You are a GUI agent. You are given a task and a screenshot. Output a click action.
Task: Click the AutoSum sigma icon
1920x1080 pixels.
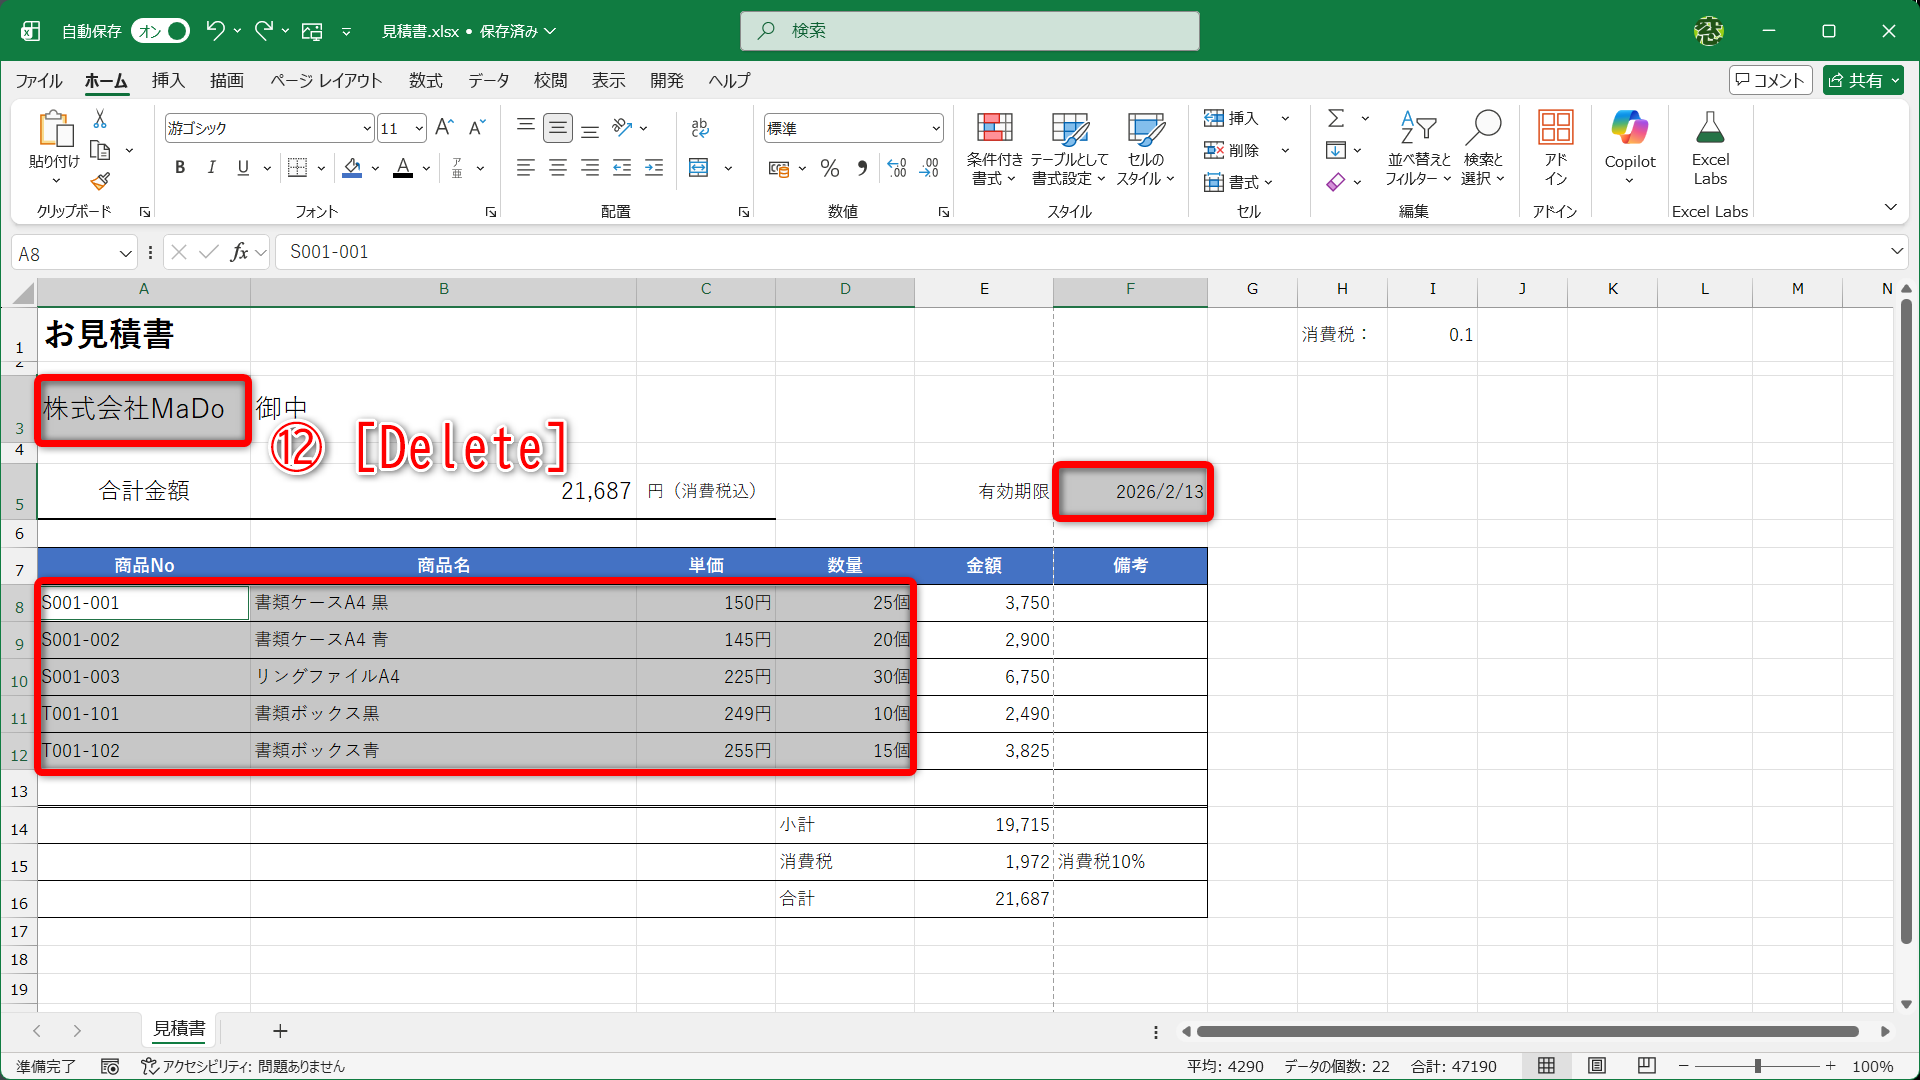pos(1335,118)
